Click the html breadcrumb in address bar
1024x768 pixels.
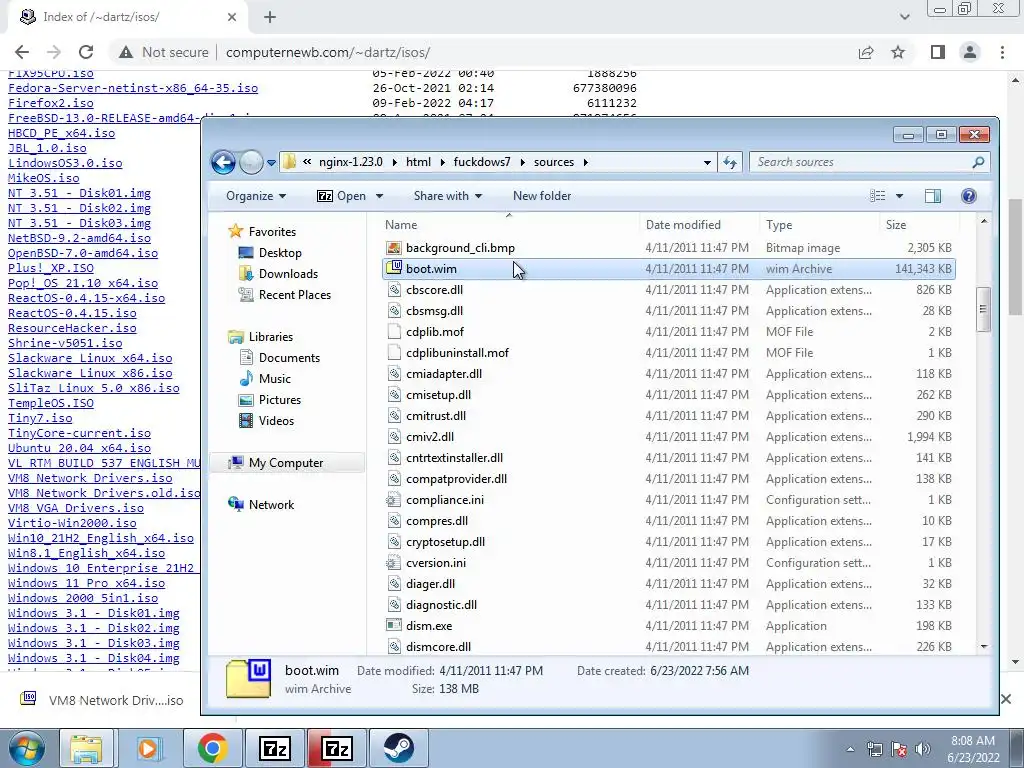point(418,162)
